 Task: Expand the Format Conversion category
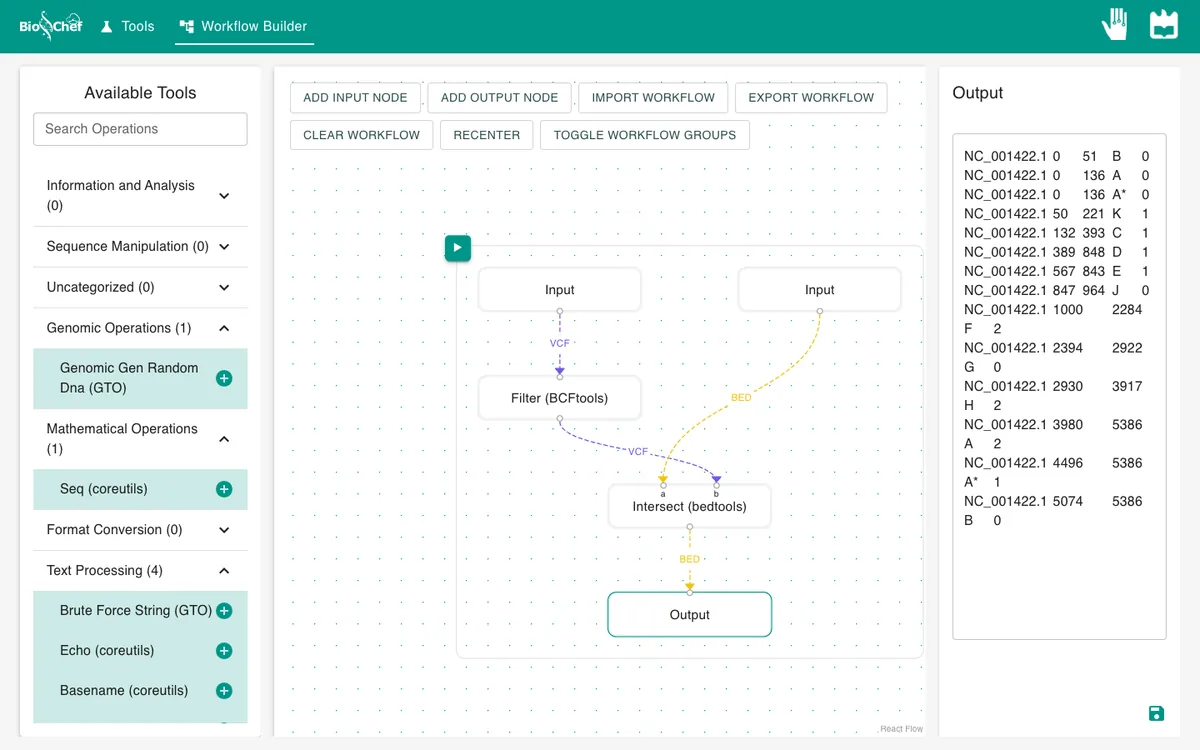[x=140, y=530]
